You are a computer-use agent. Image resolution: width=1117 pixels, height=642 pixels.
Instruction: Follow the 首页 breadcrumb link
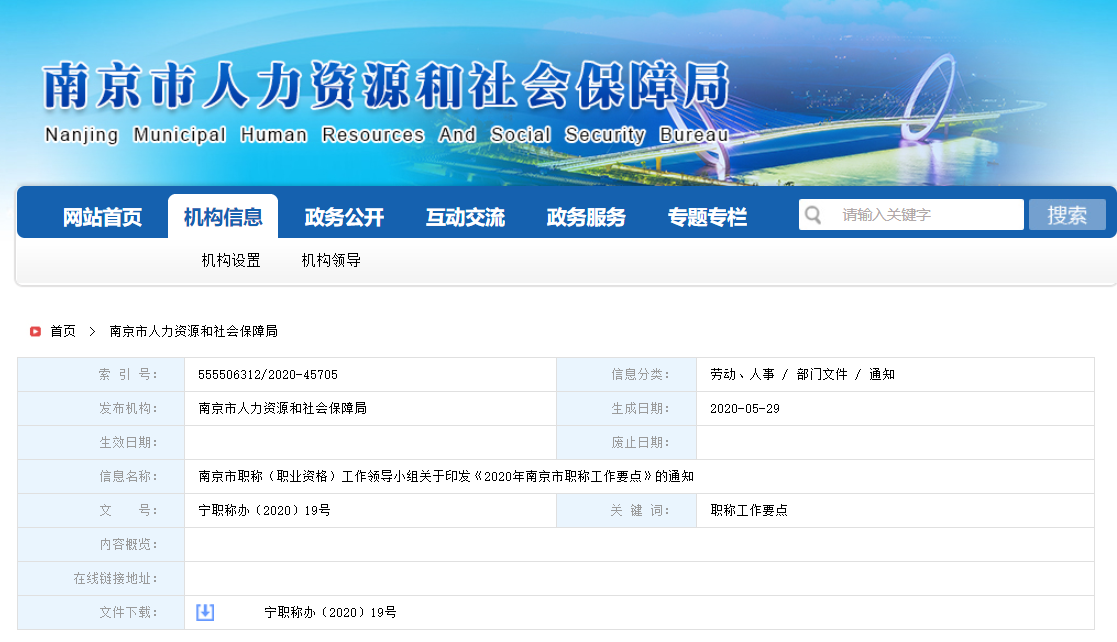pos(63,331)
